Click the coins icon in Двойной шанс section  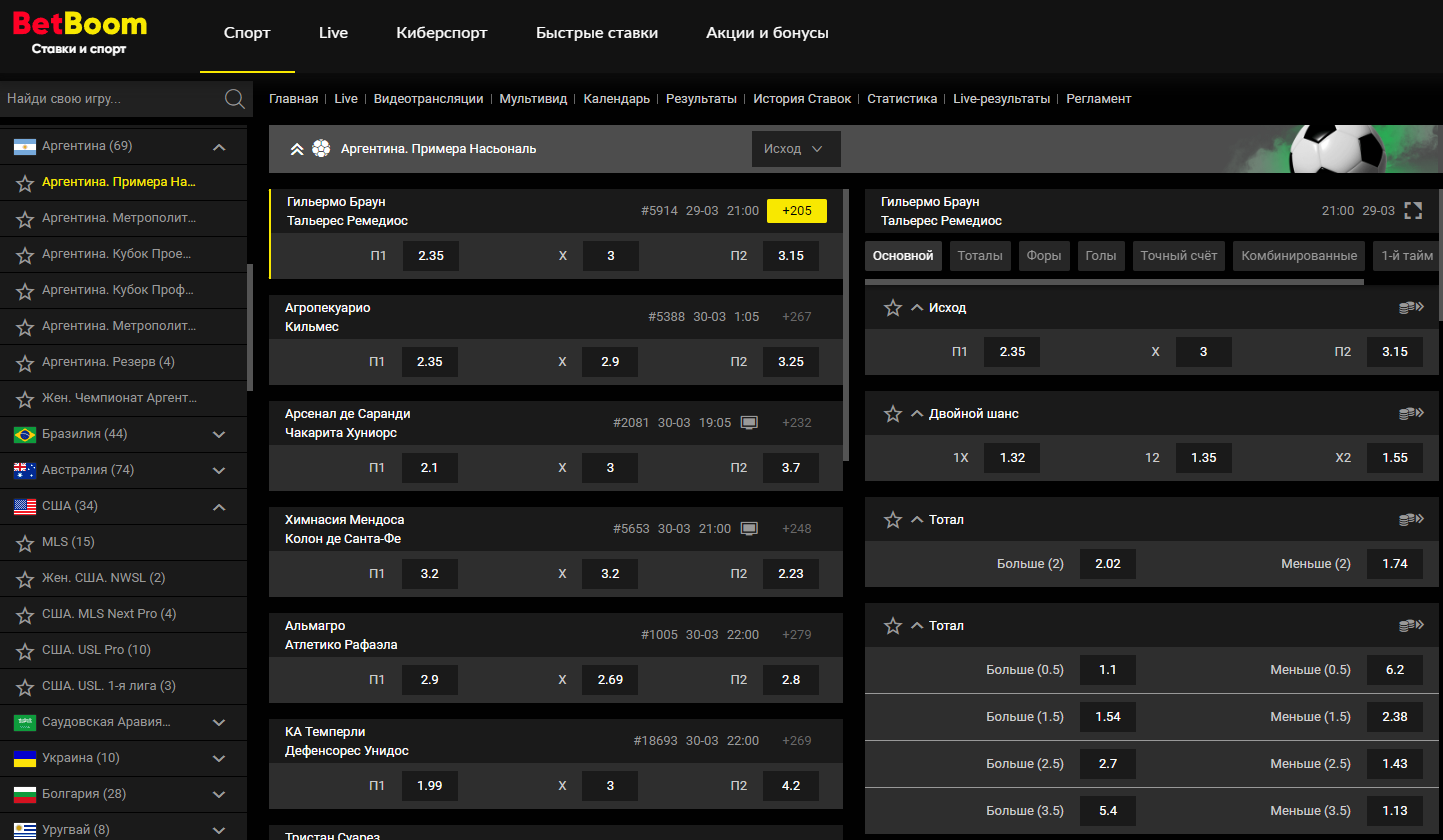point(1410,414)
